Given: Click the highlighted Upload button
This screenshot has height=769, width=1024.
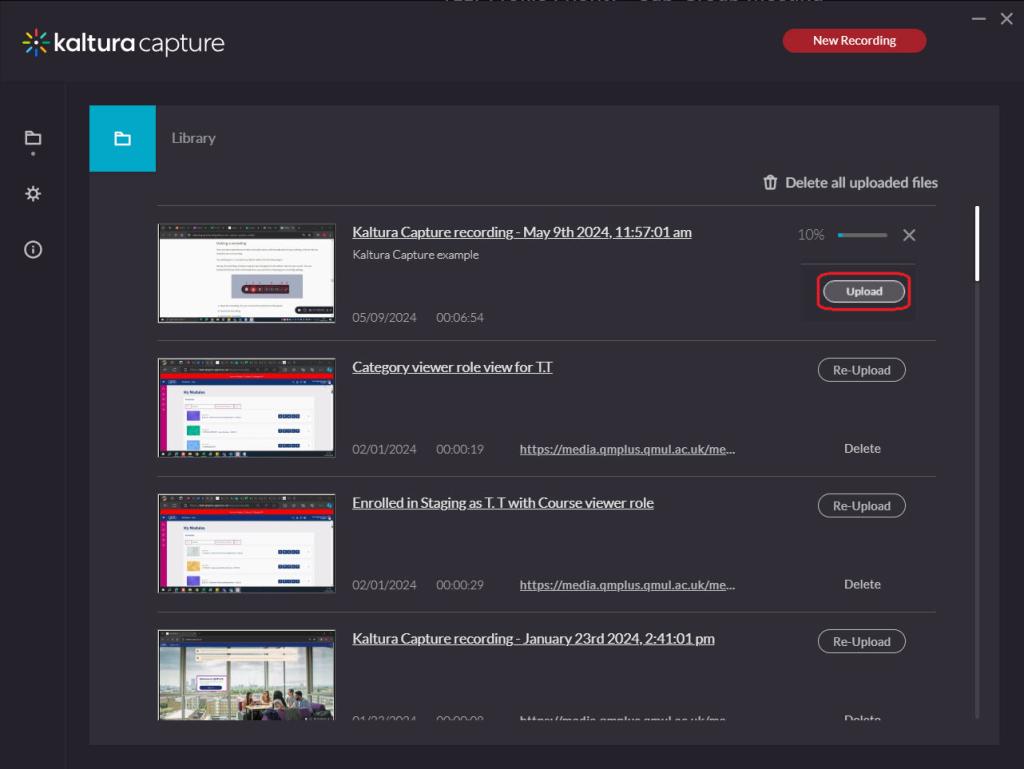Looking at the screenshot, I should (x=861, y=291).
